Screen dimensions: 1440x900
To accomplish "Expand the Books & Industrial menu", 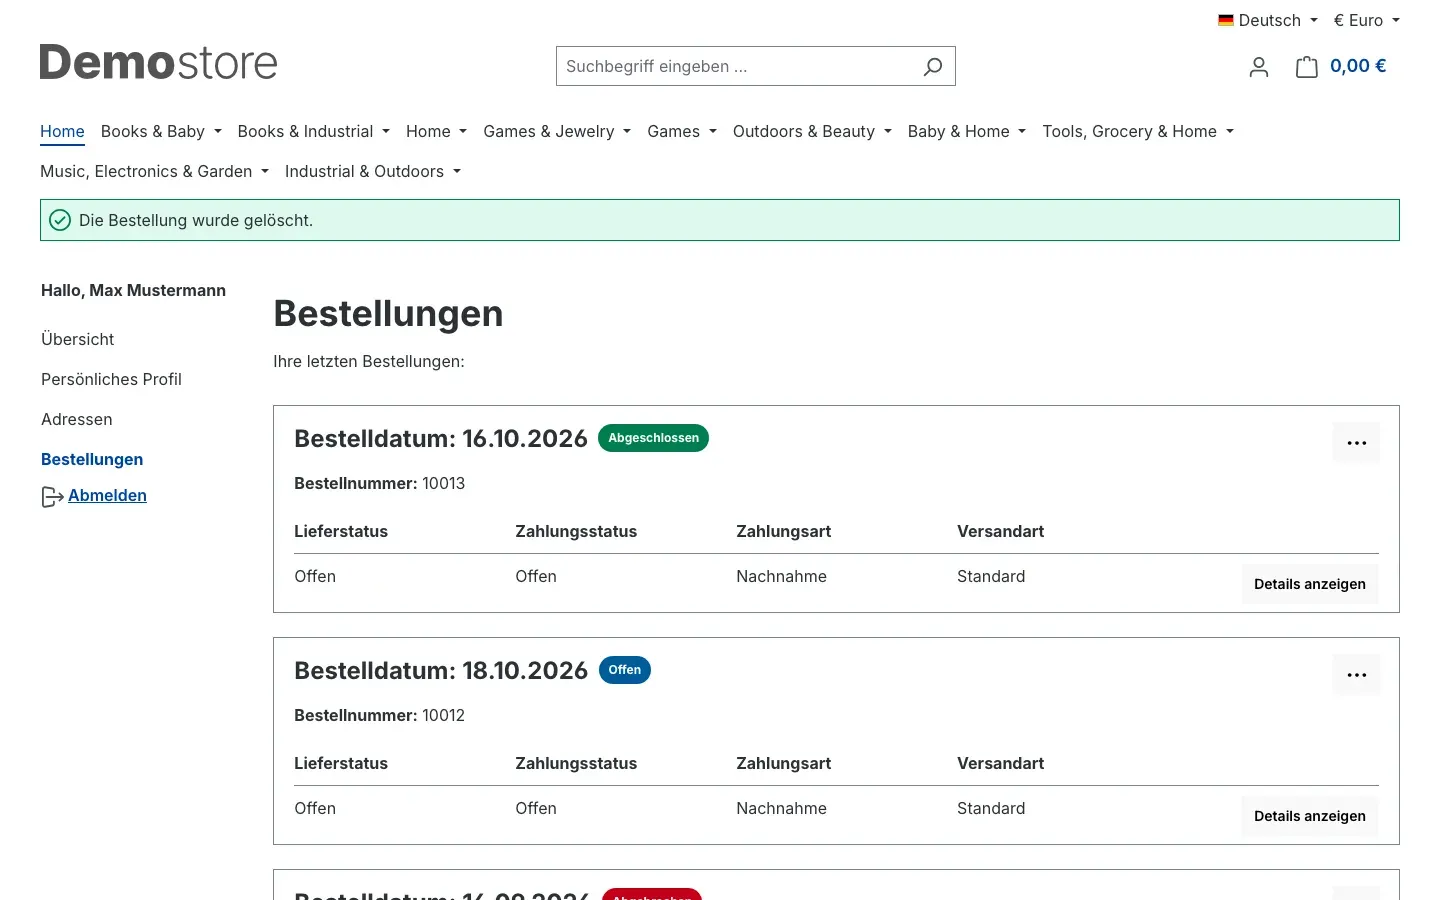I will (313, 131).
